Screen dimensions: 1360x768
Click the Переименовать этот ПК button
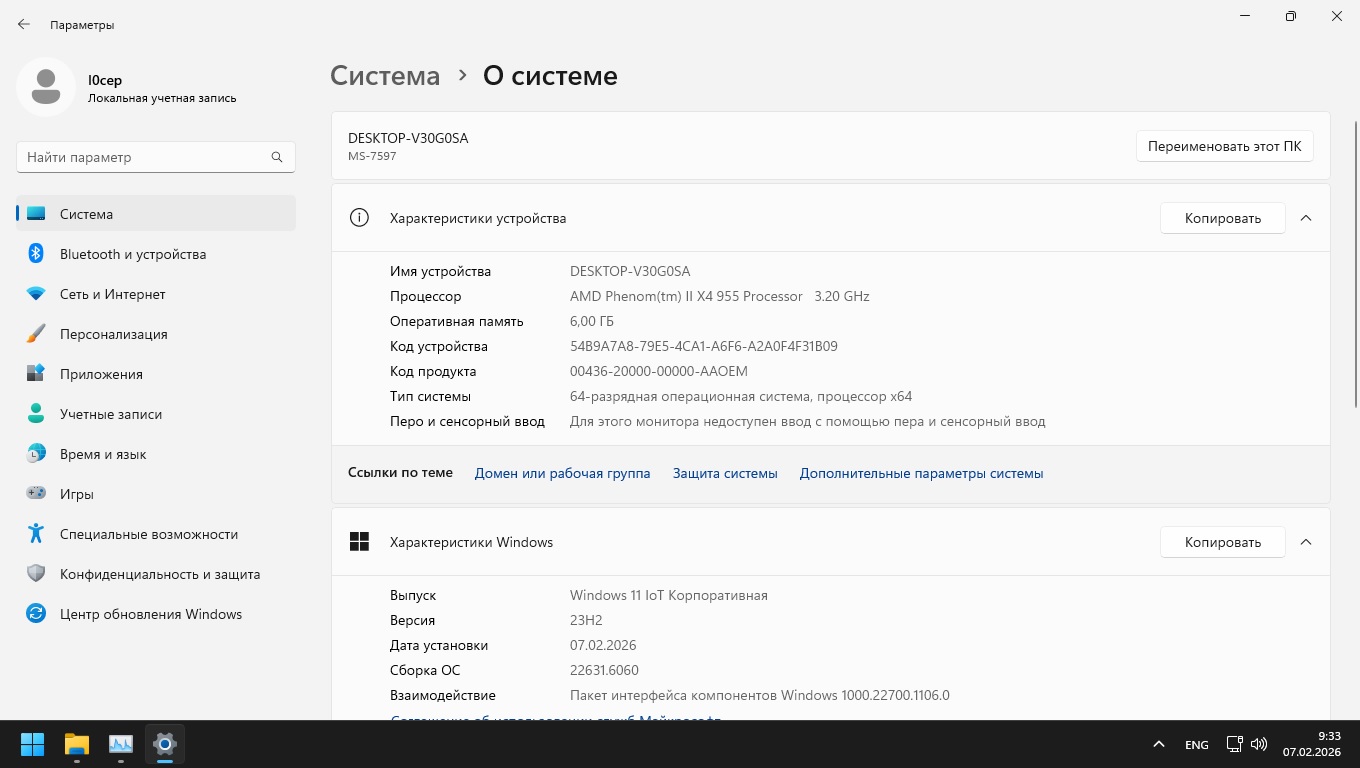click(x=1225, y=146)
